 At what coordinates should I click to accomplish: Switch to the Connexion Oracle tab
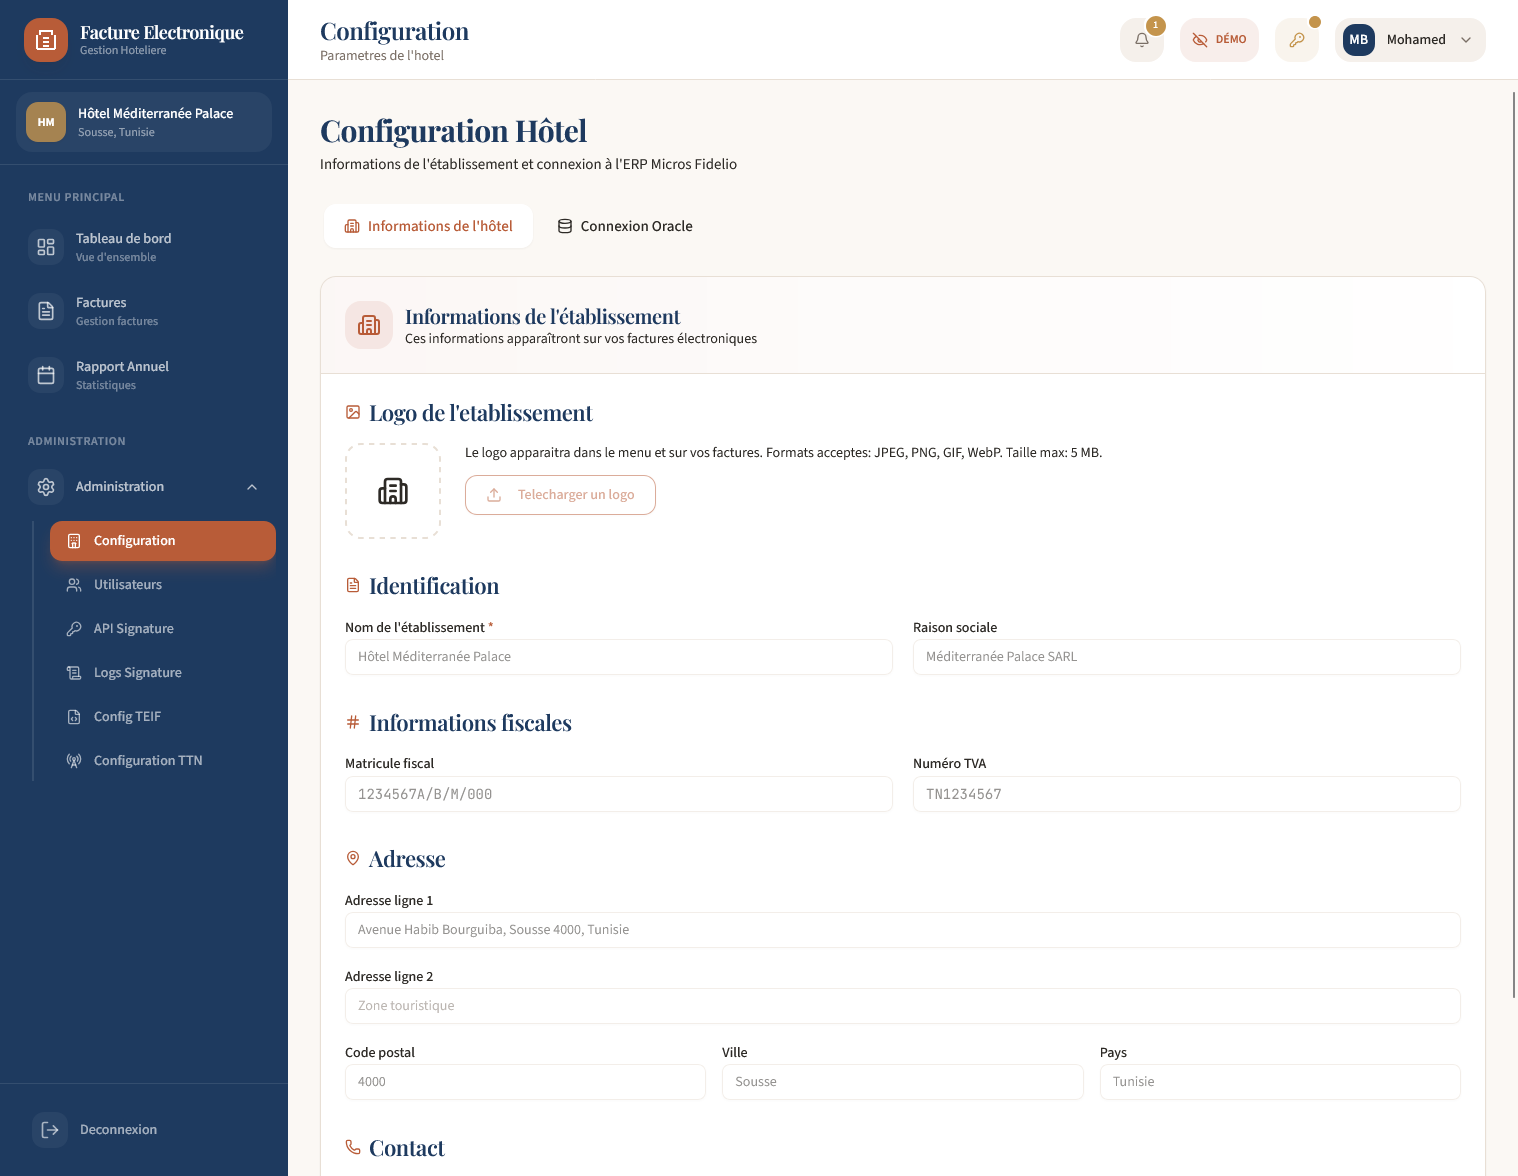pos(625,226)
